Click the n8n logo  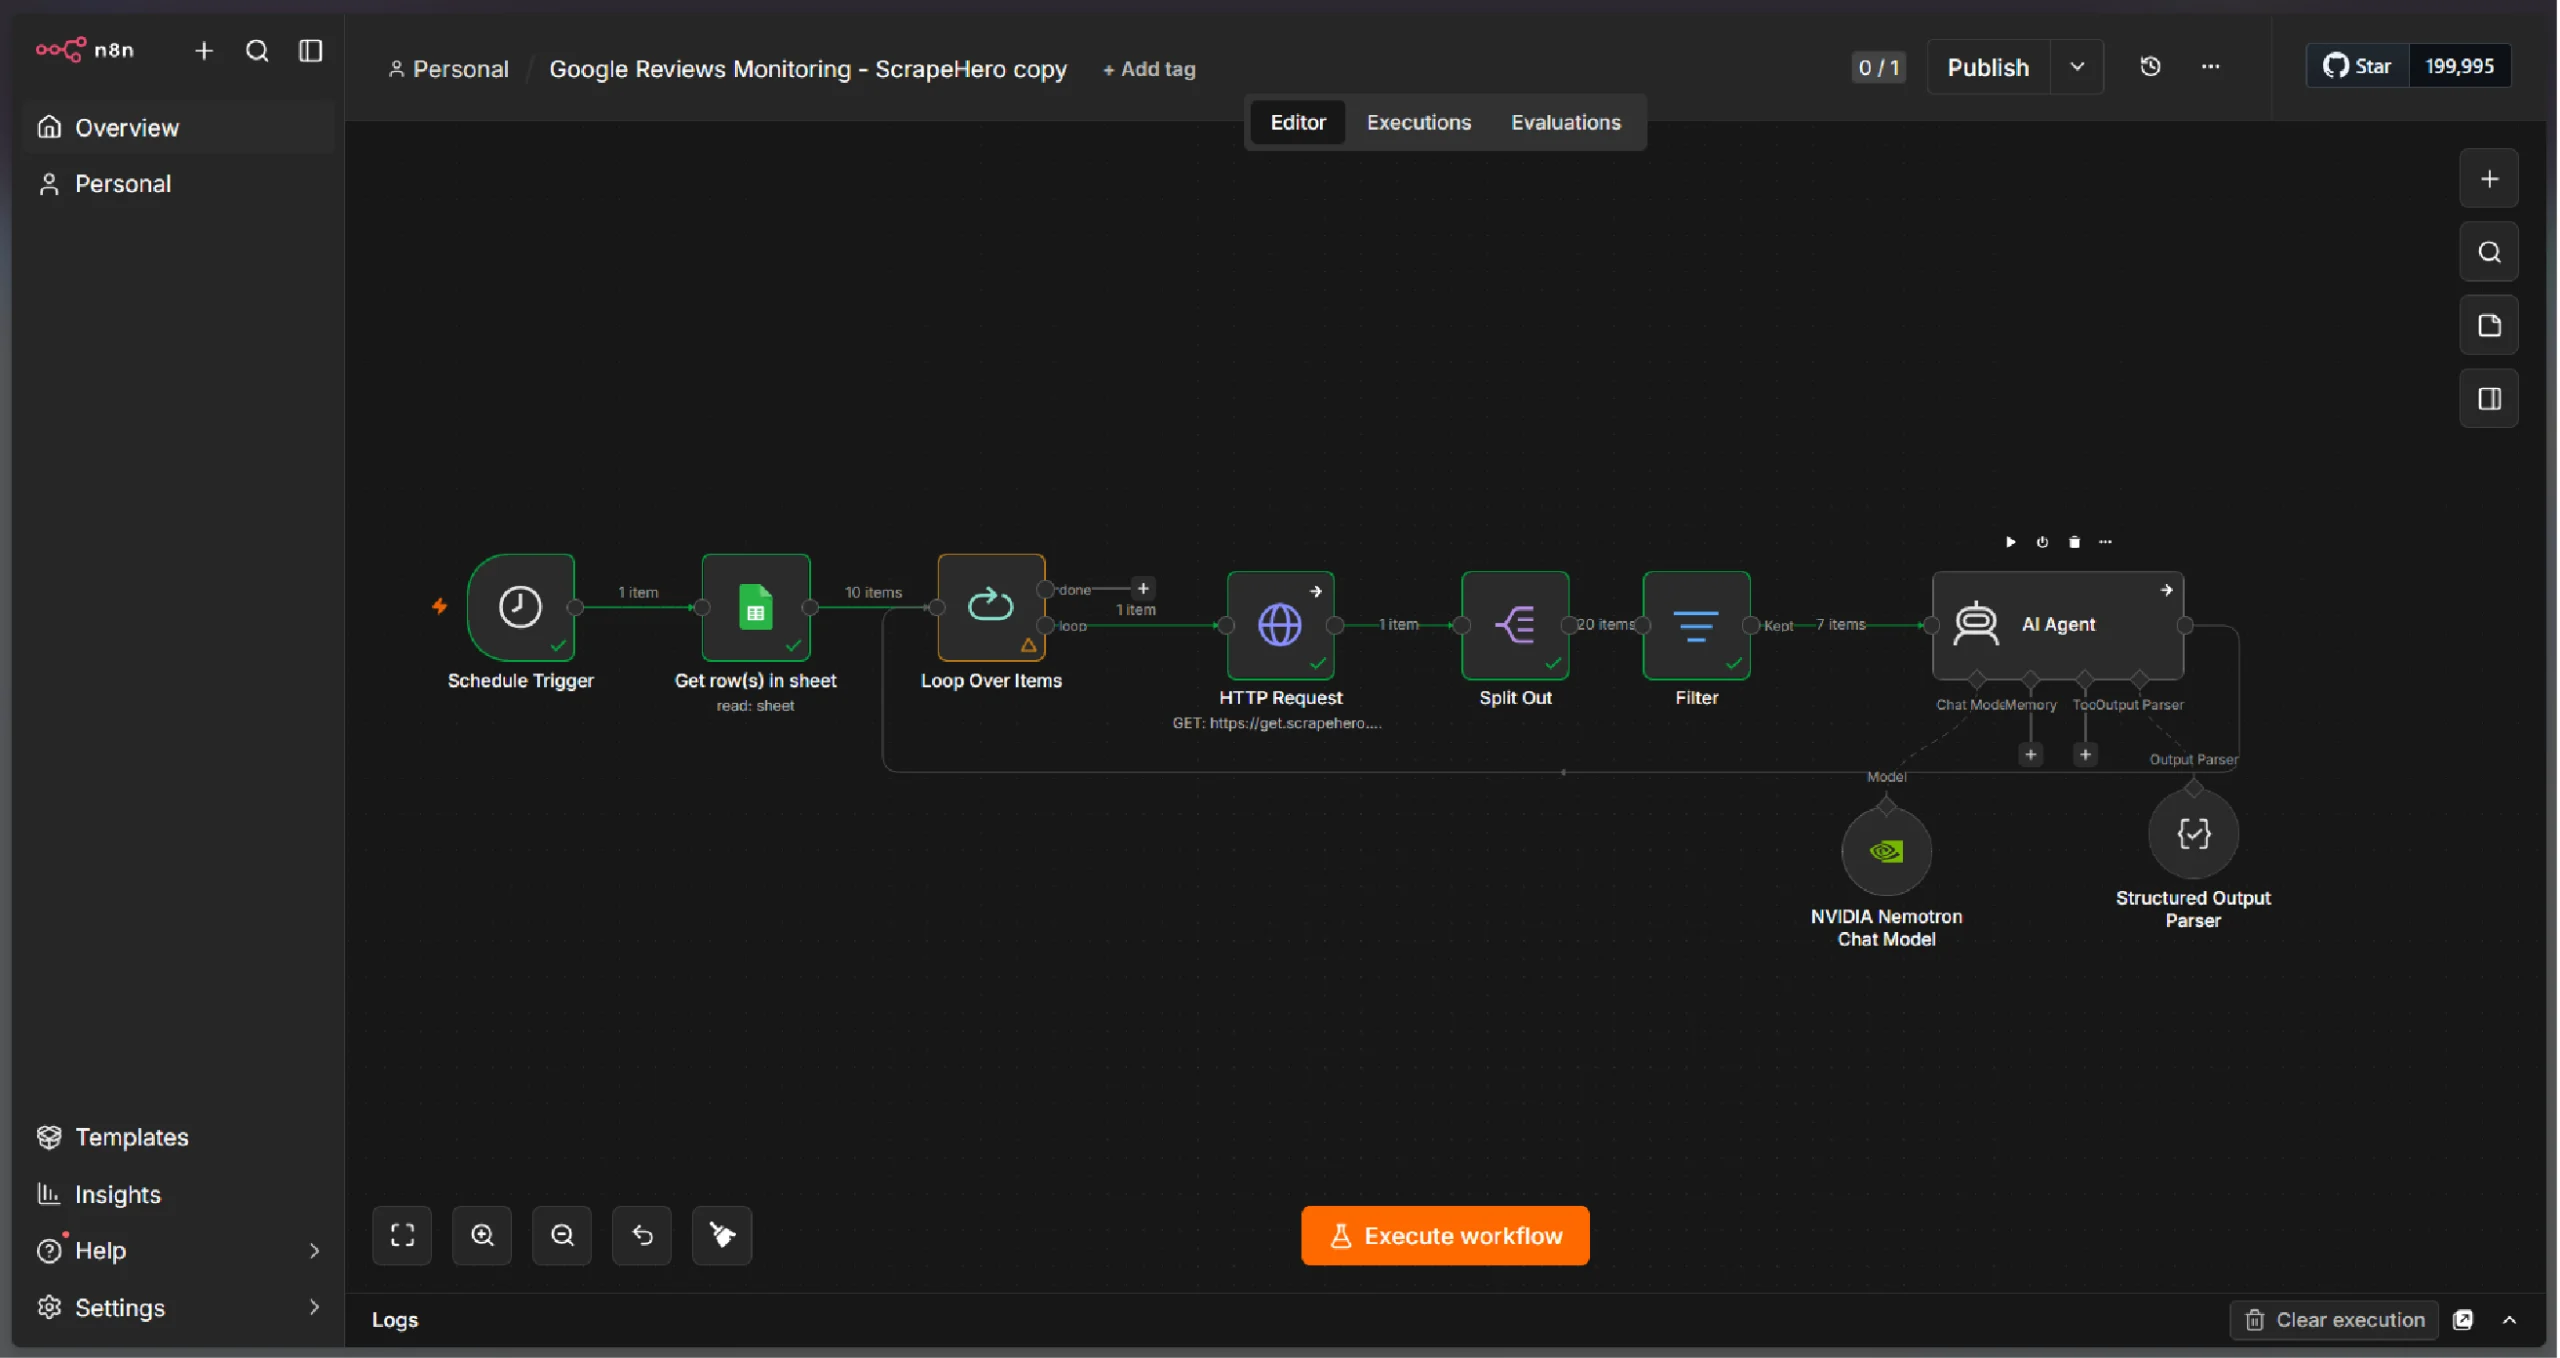85,50
